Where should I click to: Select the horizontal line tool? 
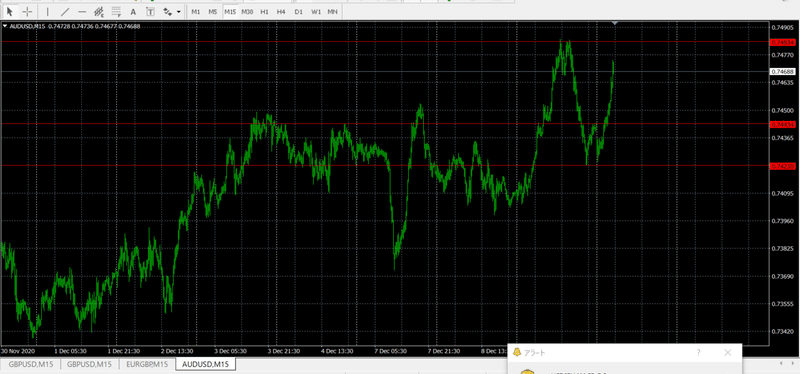(x=82, y=11)
